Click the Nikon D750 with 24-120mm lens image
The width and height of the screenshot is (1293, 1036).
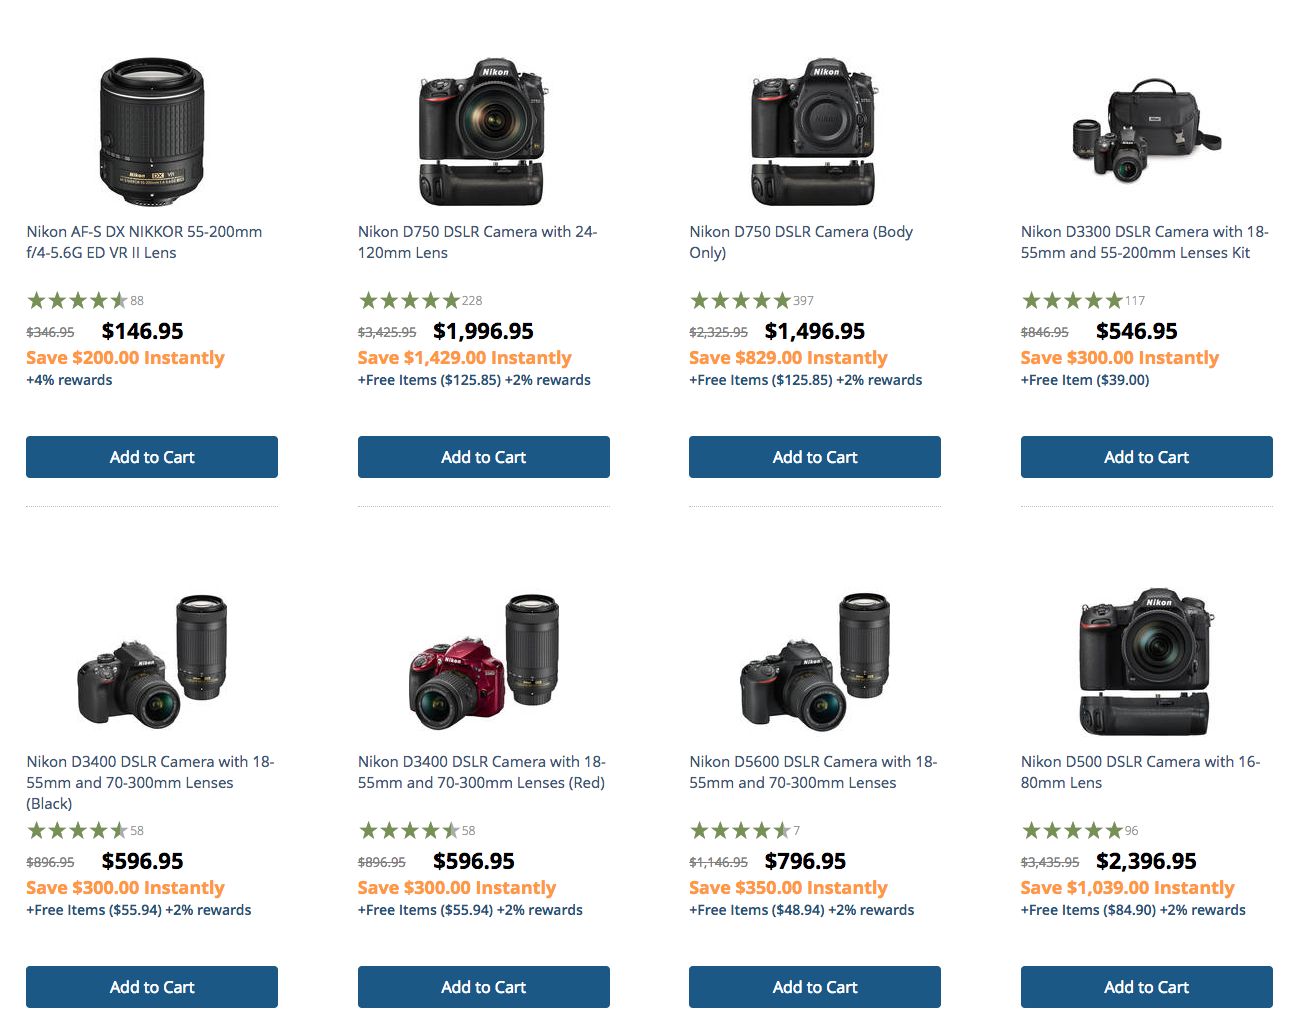click(483, 131)
